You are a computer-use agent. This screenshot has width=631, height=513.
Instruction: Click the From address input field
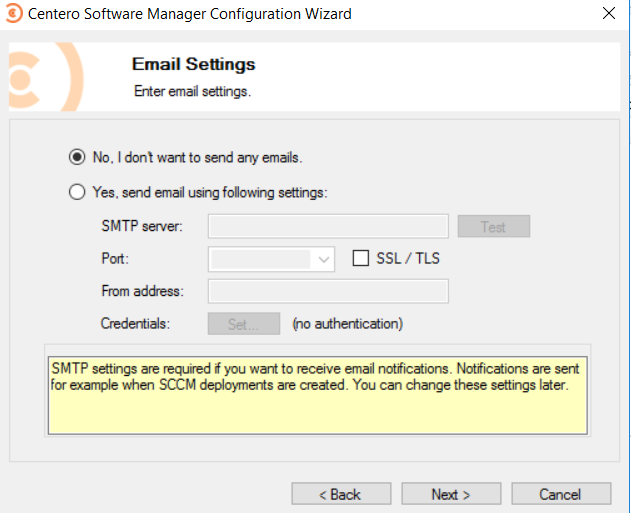[328, 291]
